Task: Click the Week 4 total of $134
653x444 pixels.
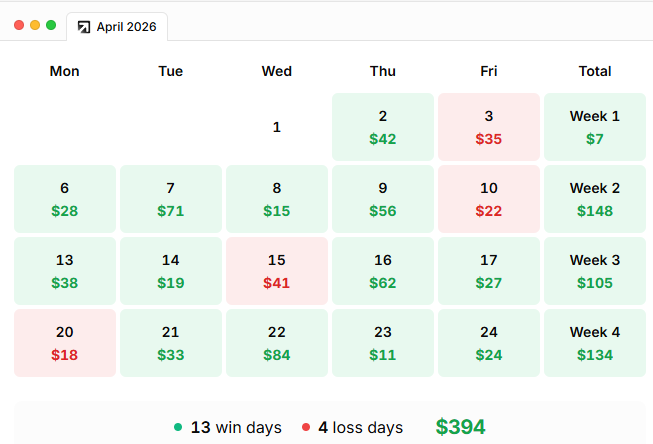Action: point(595,343)
